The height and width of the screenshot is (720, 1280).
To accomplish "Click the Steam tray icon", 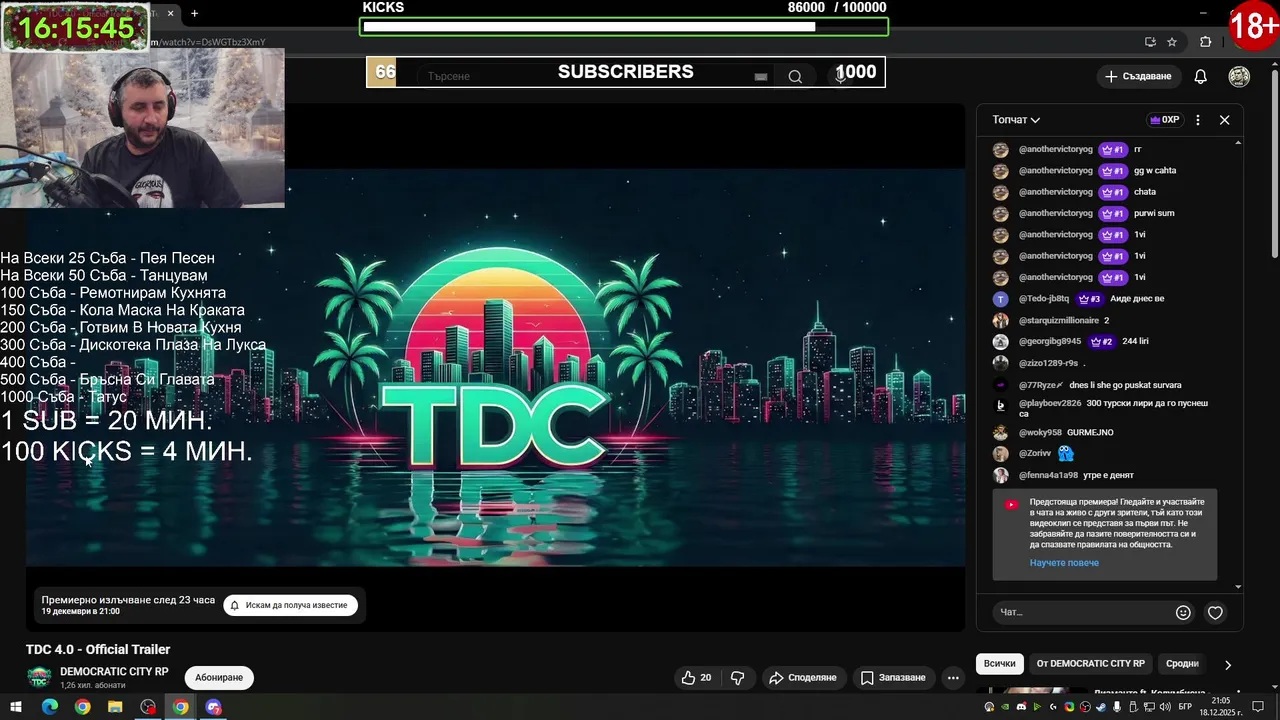I will (x=1101, y=707).
